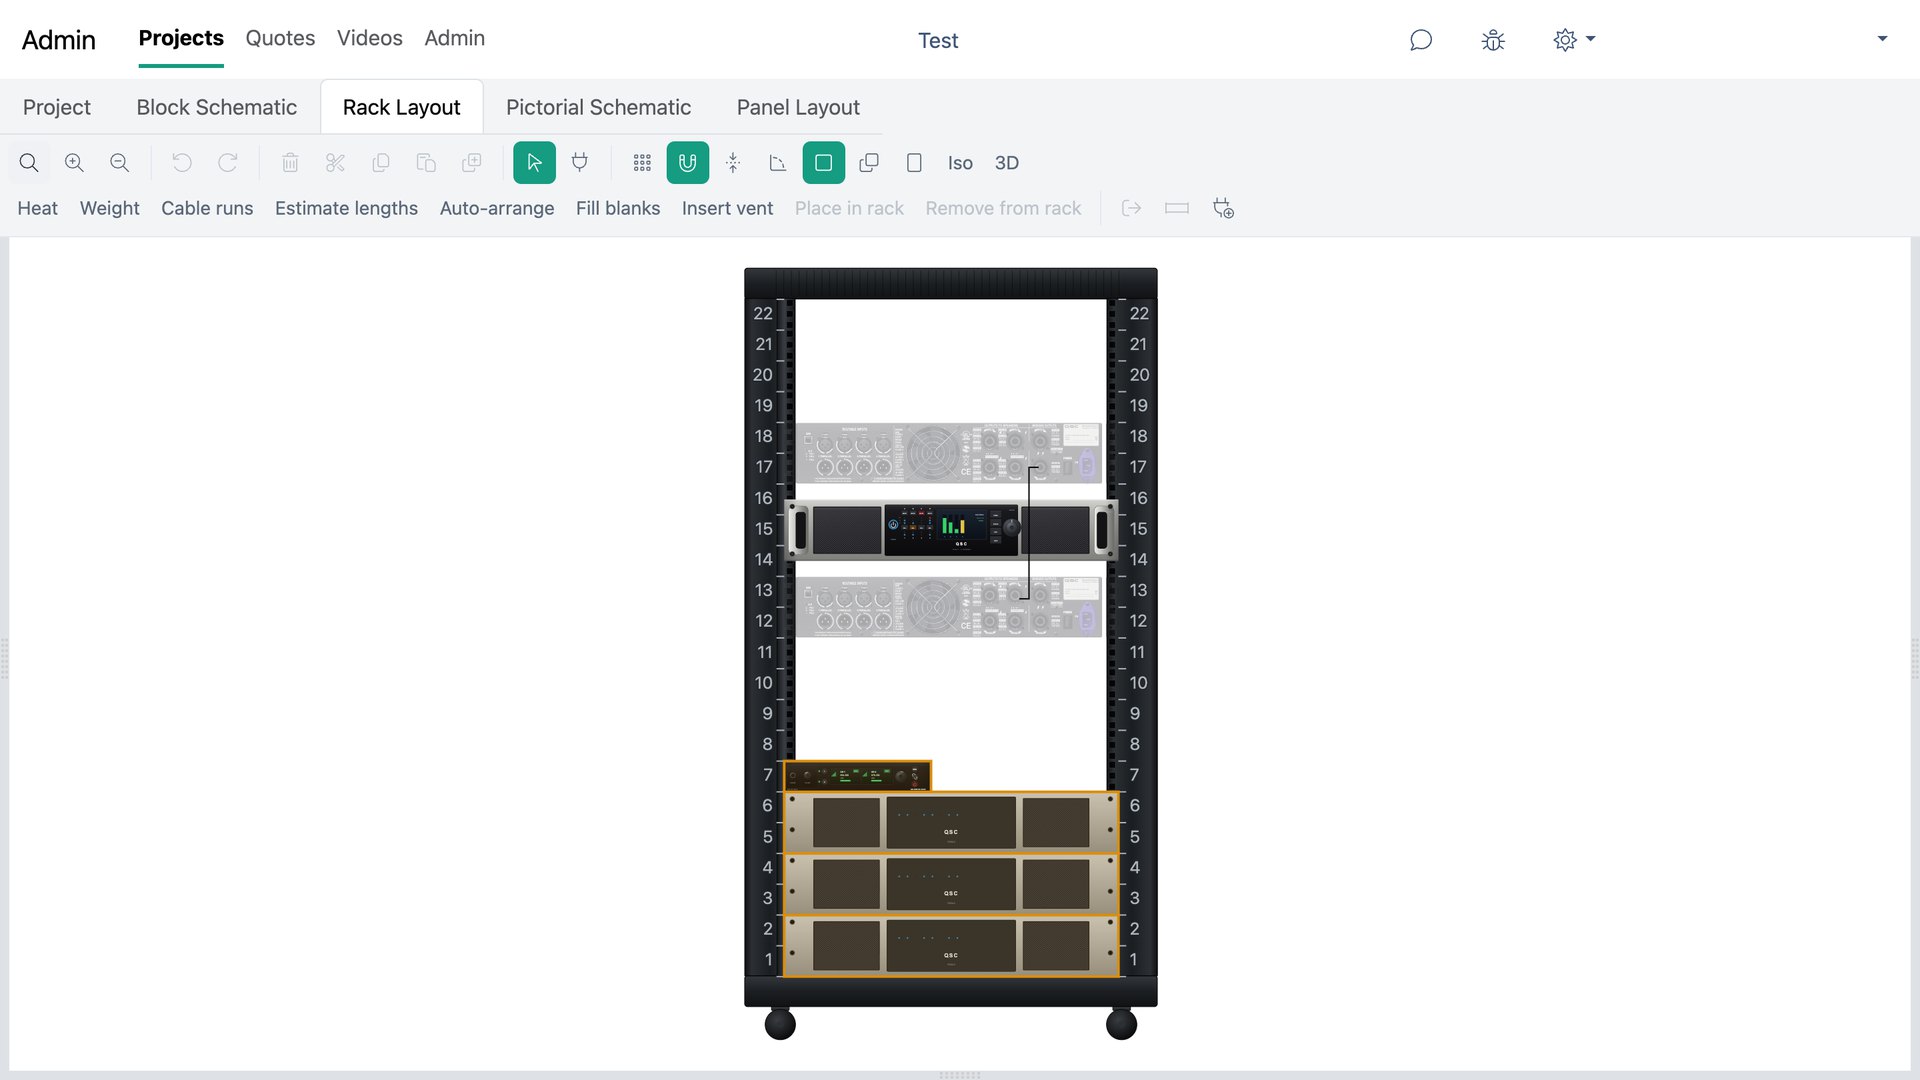Viewport: 1920px width, 1080px height.
Task: Click the blank panel rectangle icon
Action: 1177,208
